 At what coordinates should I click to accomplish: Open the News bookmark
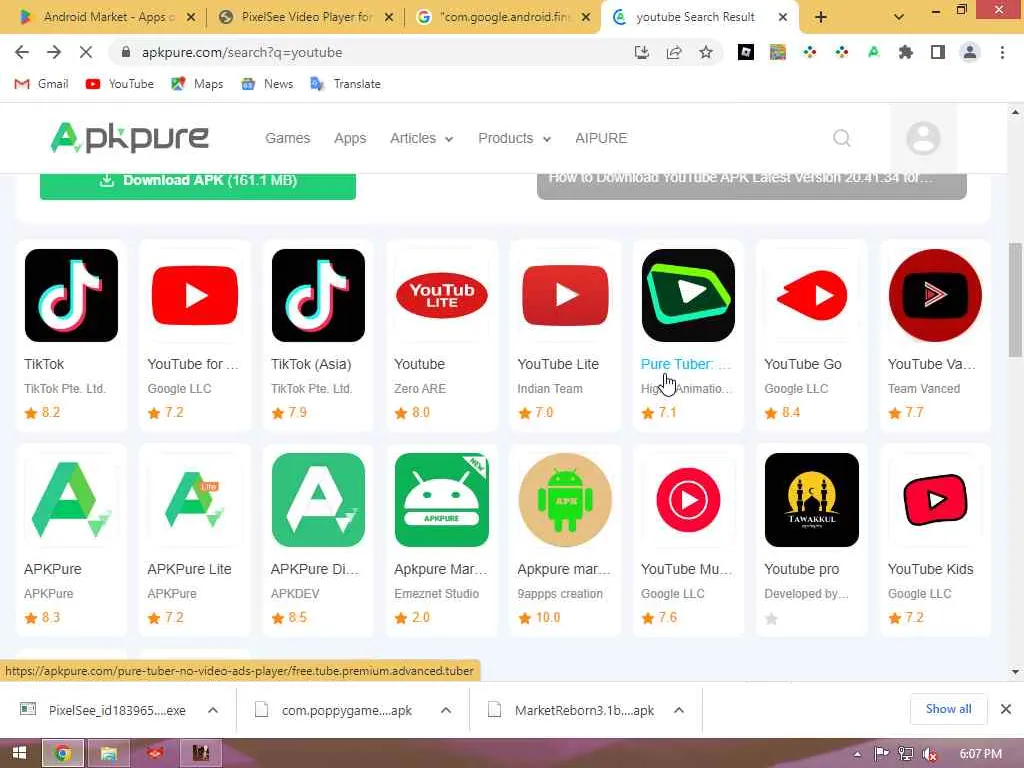coord(267,84)
